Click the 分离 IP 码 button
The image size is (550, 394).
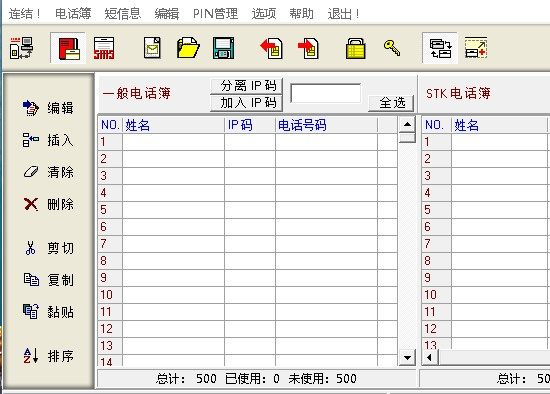(x=246, y=86)
